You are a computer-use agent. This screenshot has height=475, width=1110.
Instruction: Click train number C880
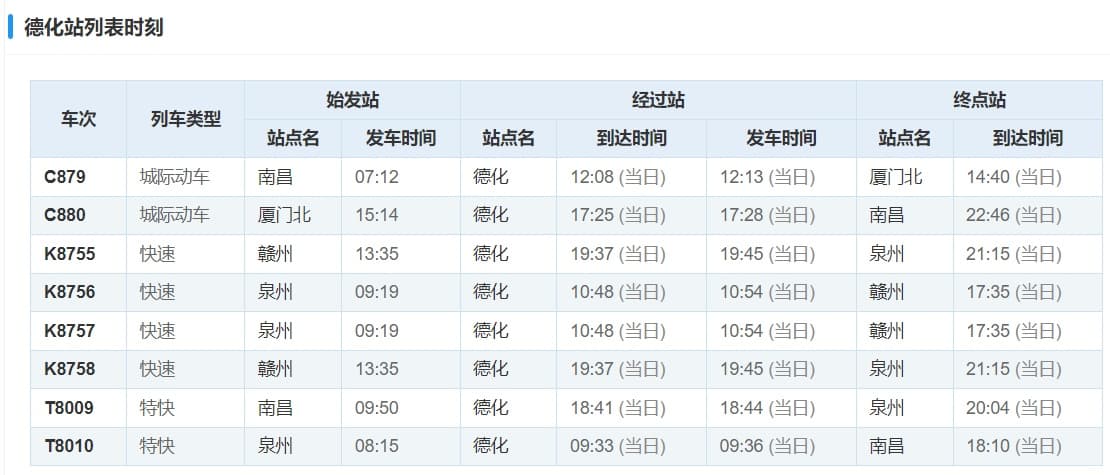[x=65, y=215]
